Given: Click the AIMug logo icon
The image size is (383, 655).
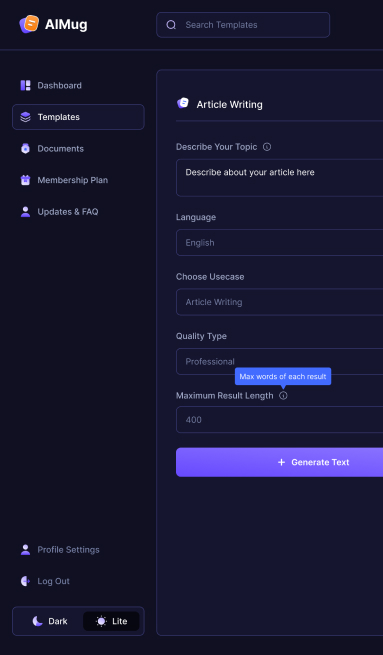Looking at the screenshot, I should point(29,24).
